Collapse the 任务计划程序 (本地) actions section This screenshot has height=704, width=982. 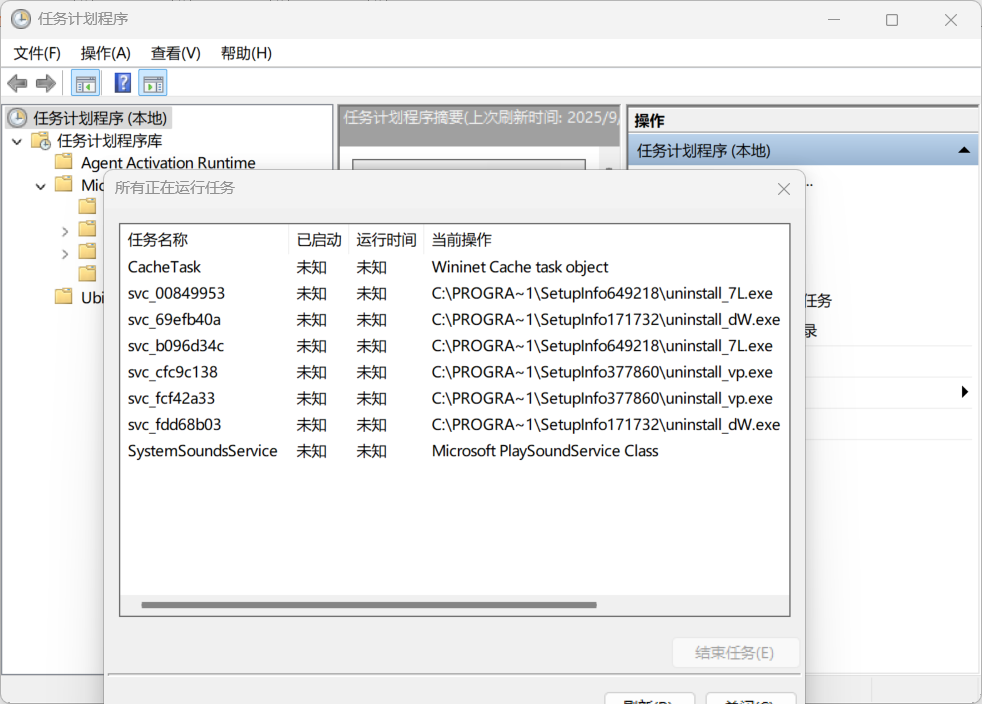coord(963,150)
